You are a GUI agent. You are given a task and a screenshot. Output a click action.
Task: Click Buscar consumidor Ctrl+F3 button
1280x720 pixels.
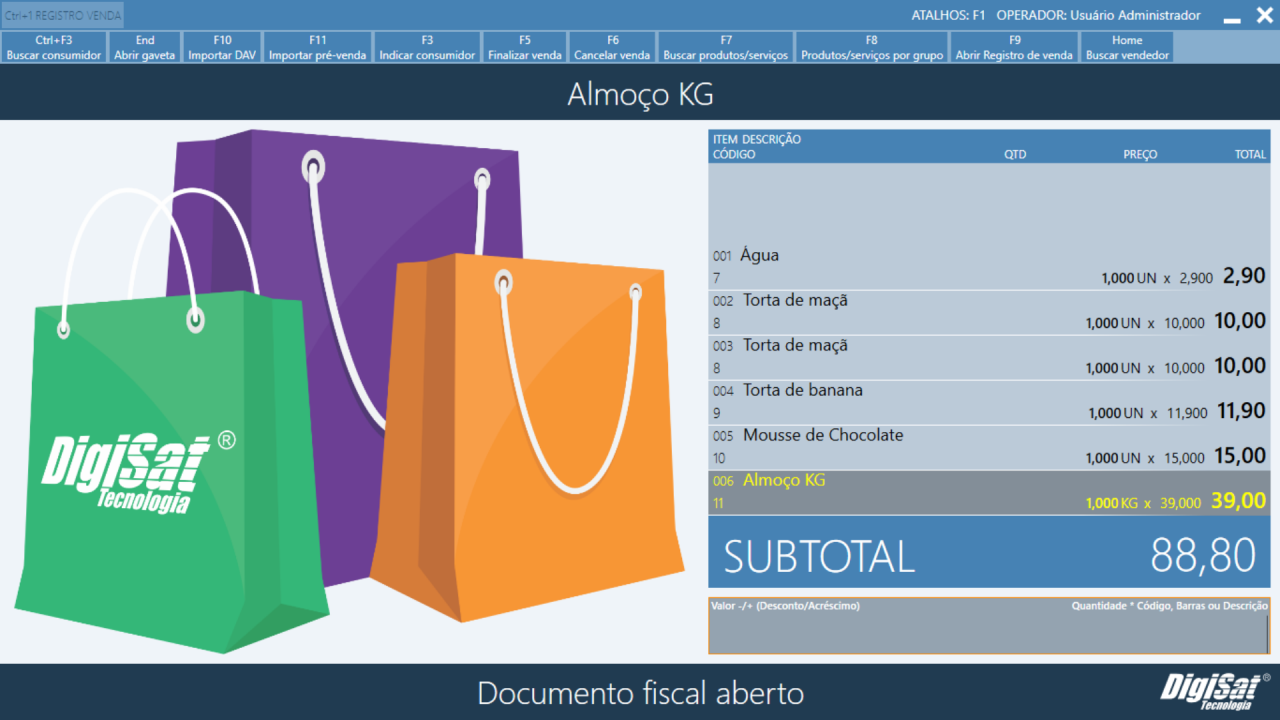(x=54, y=48)
